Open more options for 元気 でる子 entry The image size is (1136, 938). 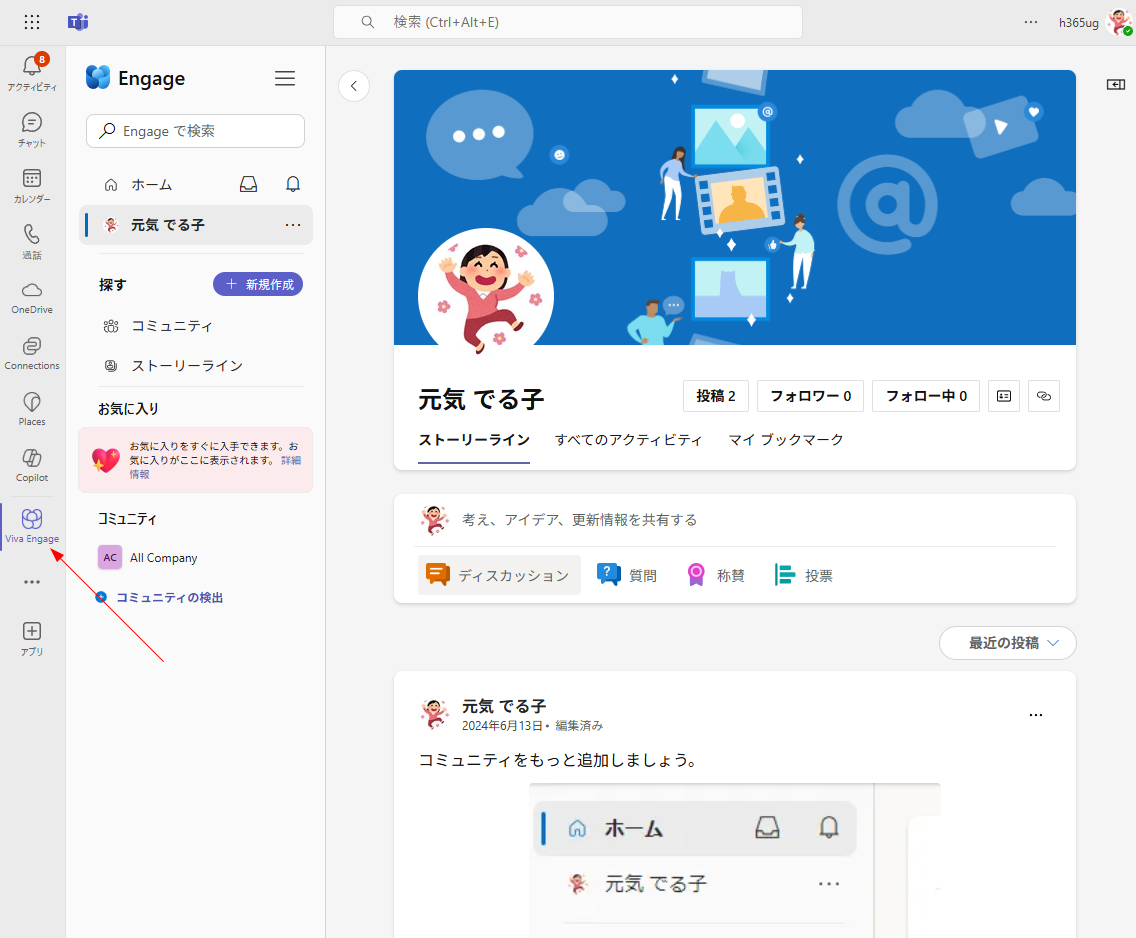click(293, 225)
